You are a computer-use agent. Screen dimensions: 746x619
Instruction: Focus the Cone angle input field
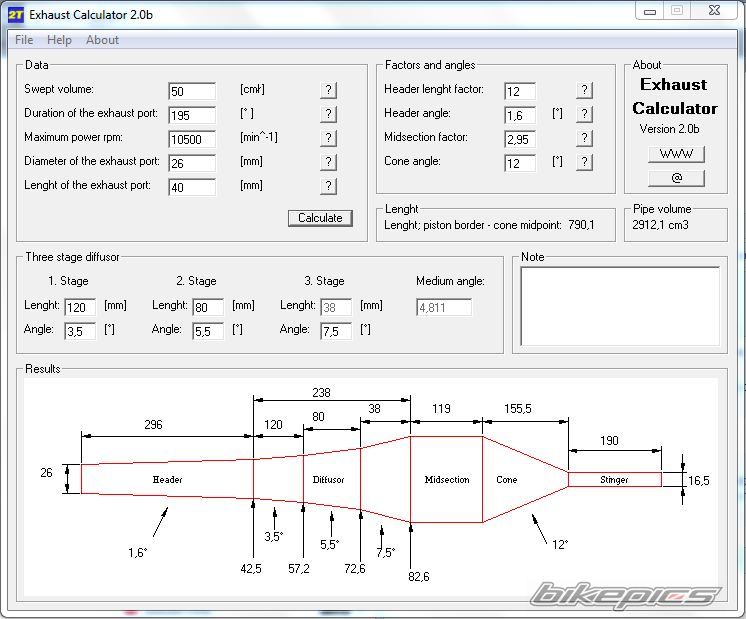coord(520,163)
